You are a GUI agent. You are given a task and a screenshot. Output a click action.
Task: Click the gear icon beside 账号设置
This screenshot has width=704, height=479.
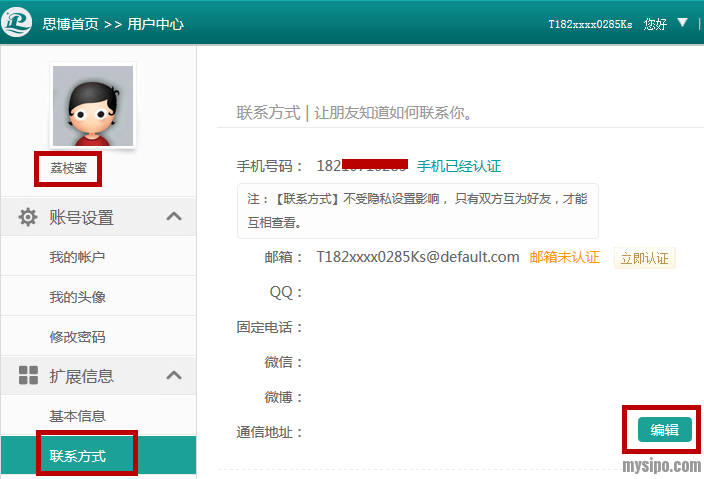click(x=28, y=217)
